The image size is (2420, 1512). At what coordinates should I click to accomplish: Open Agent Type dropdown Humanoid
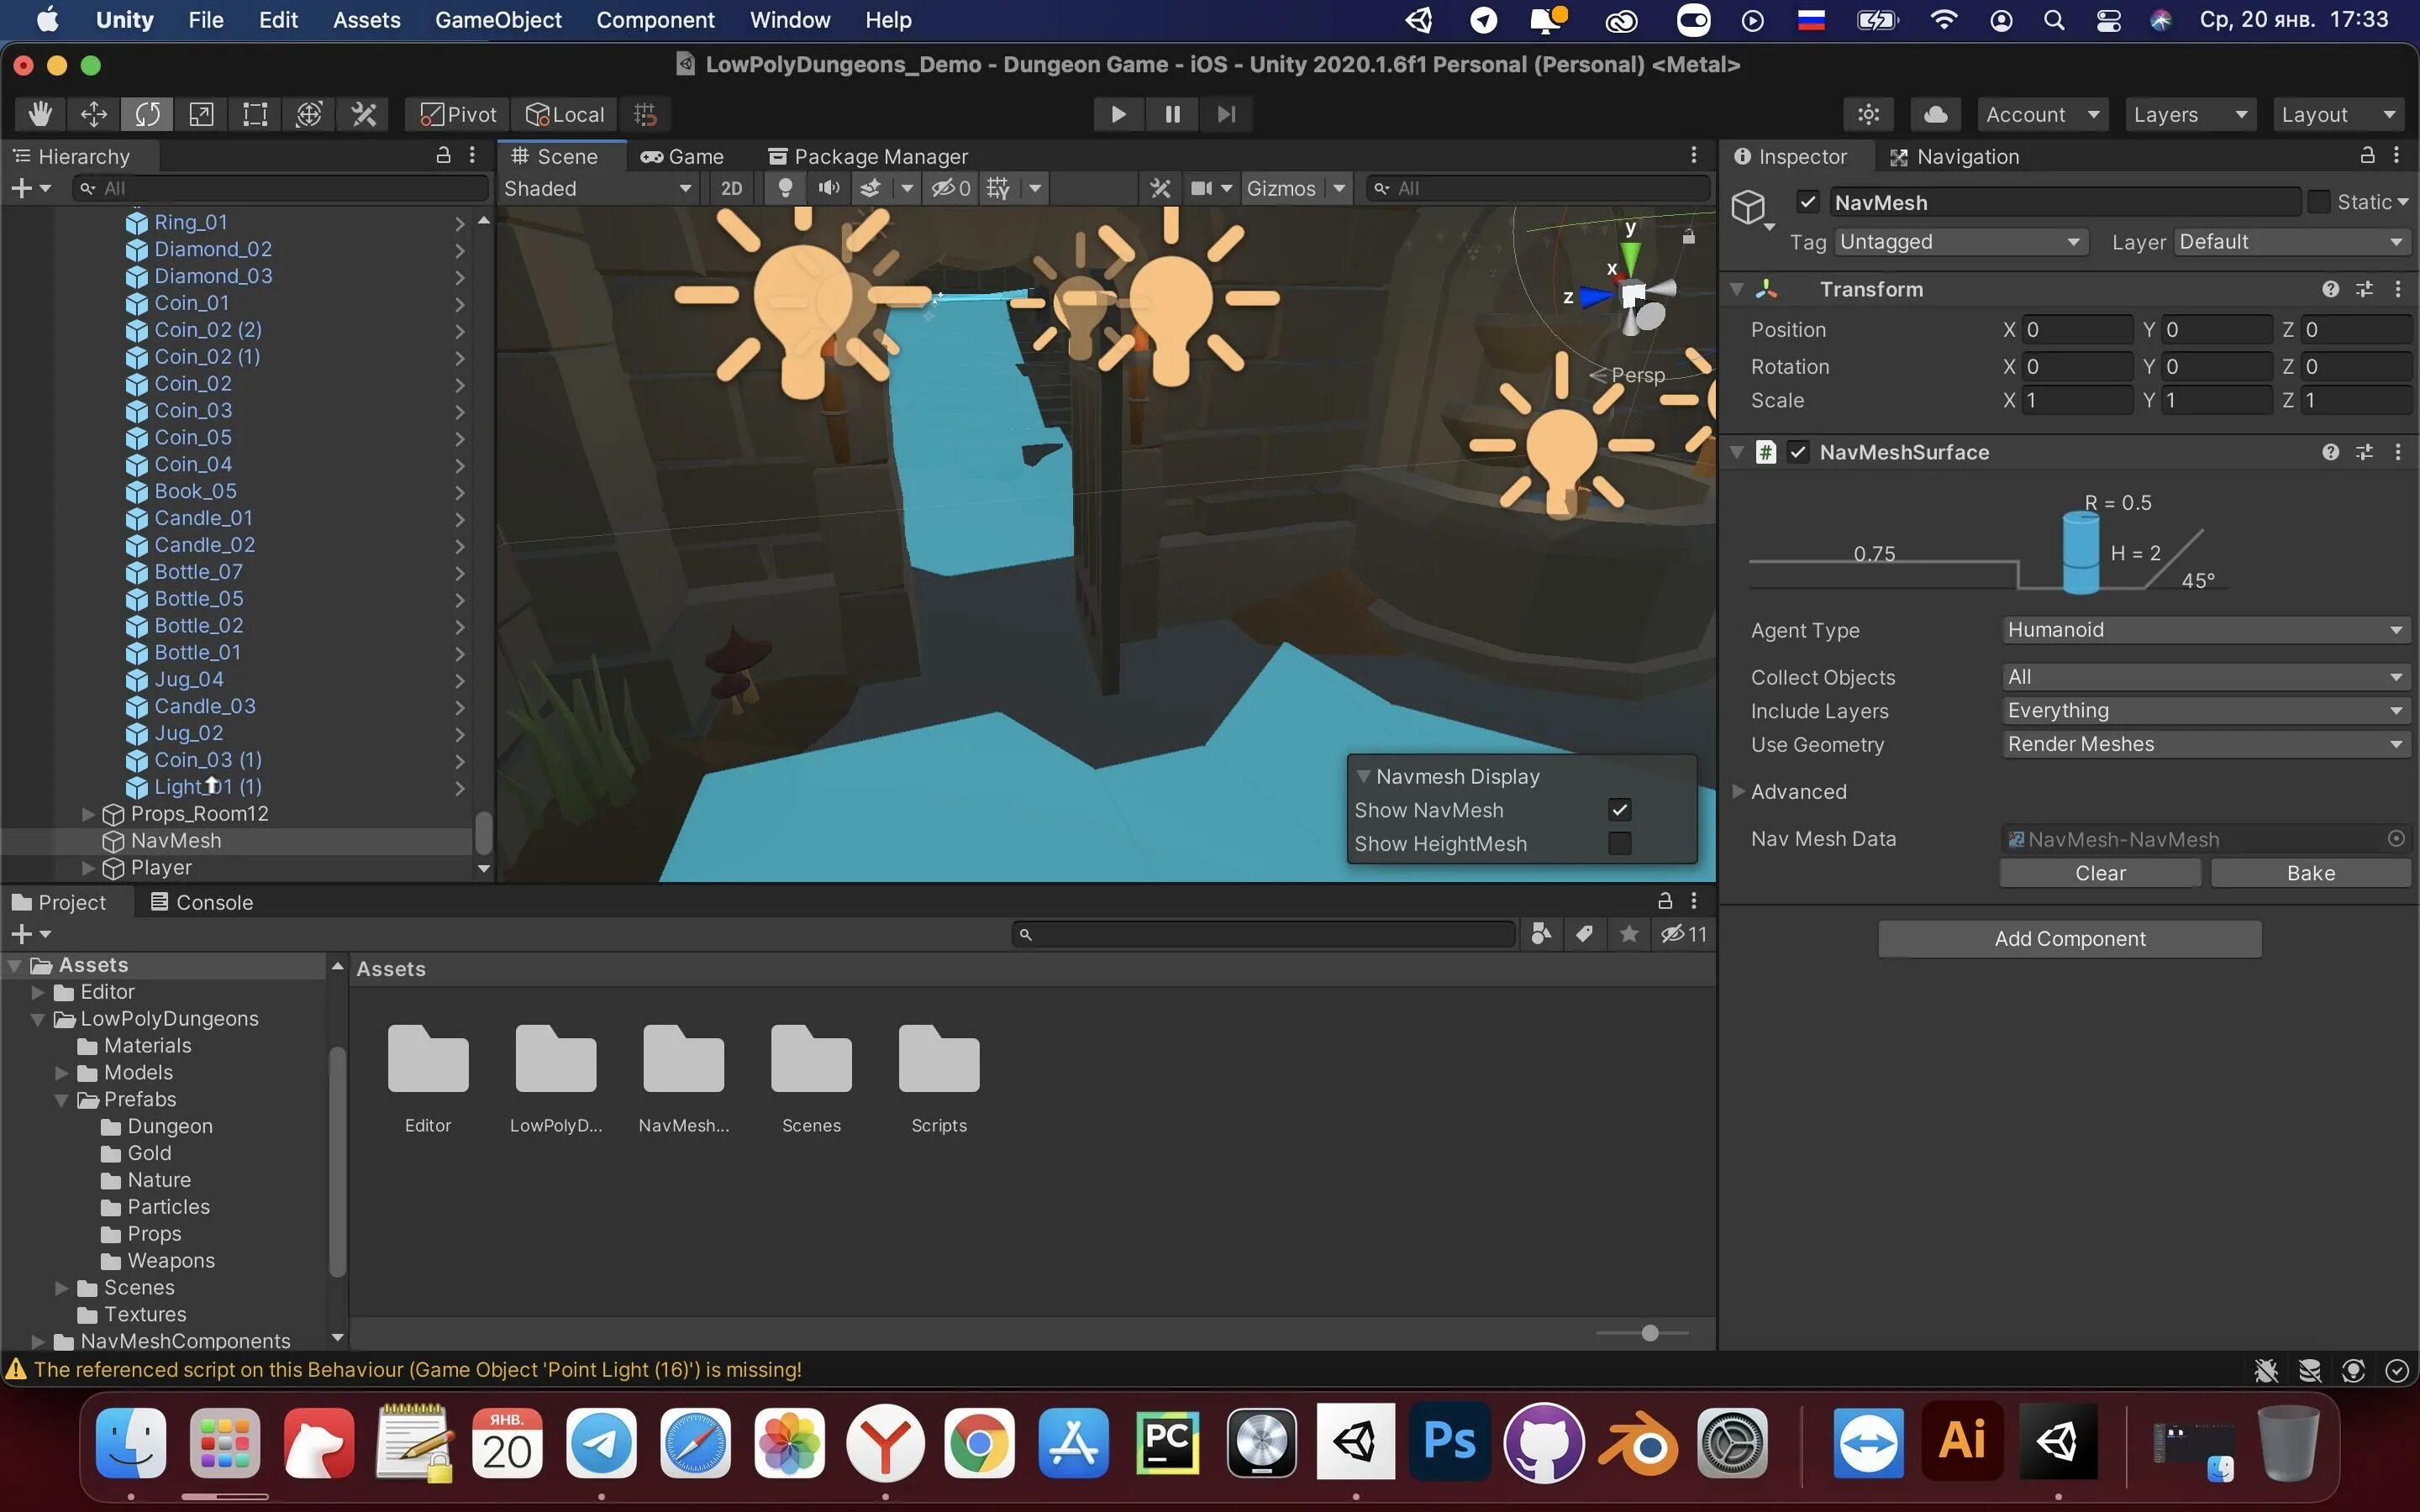2206,630
